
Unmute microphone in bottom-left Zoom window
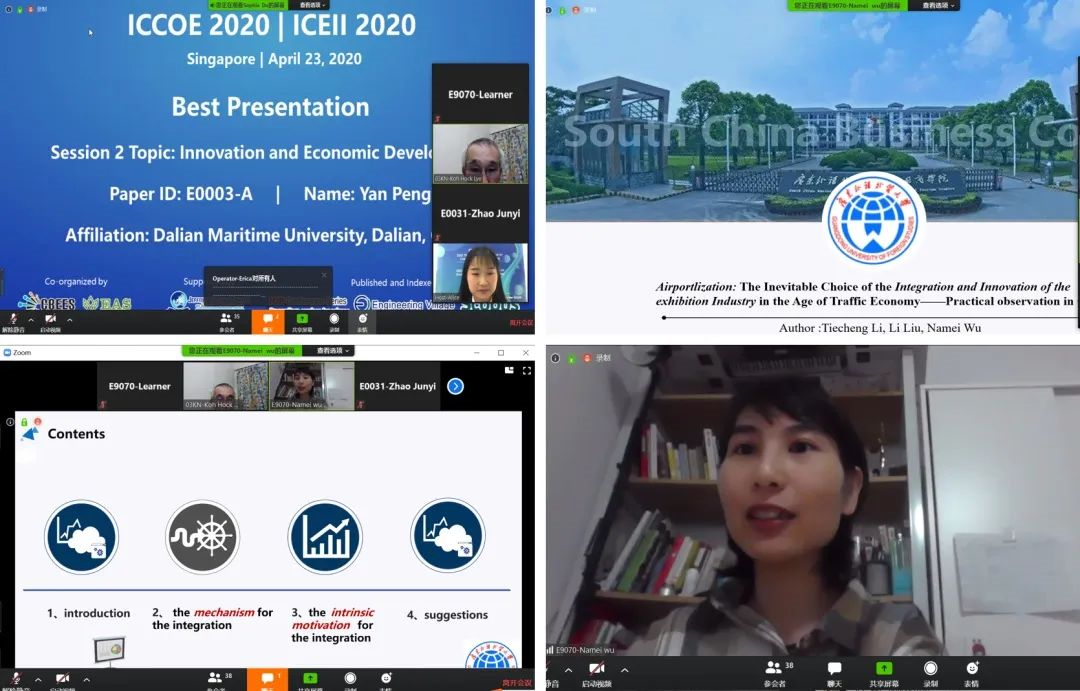click(x=15, y=680)
